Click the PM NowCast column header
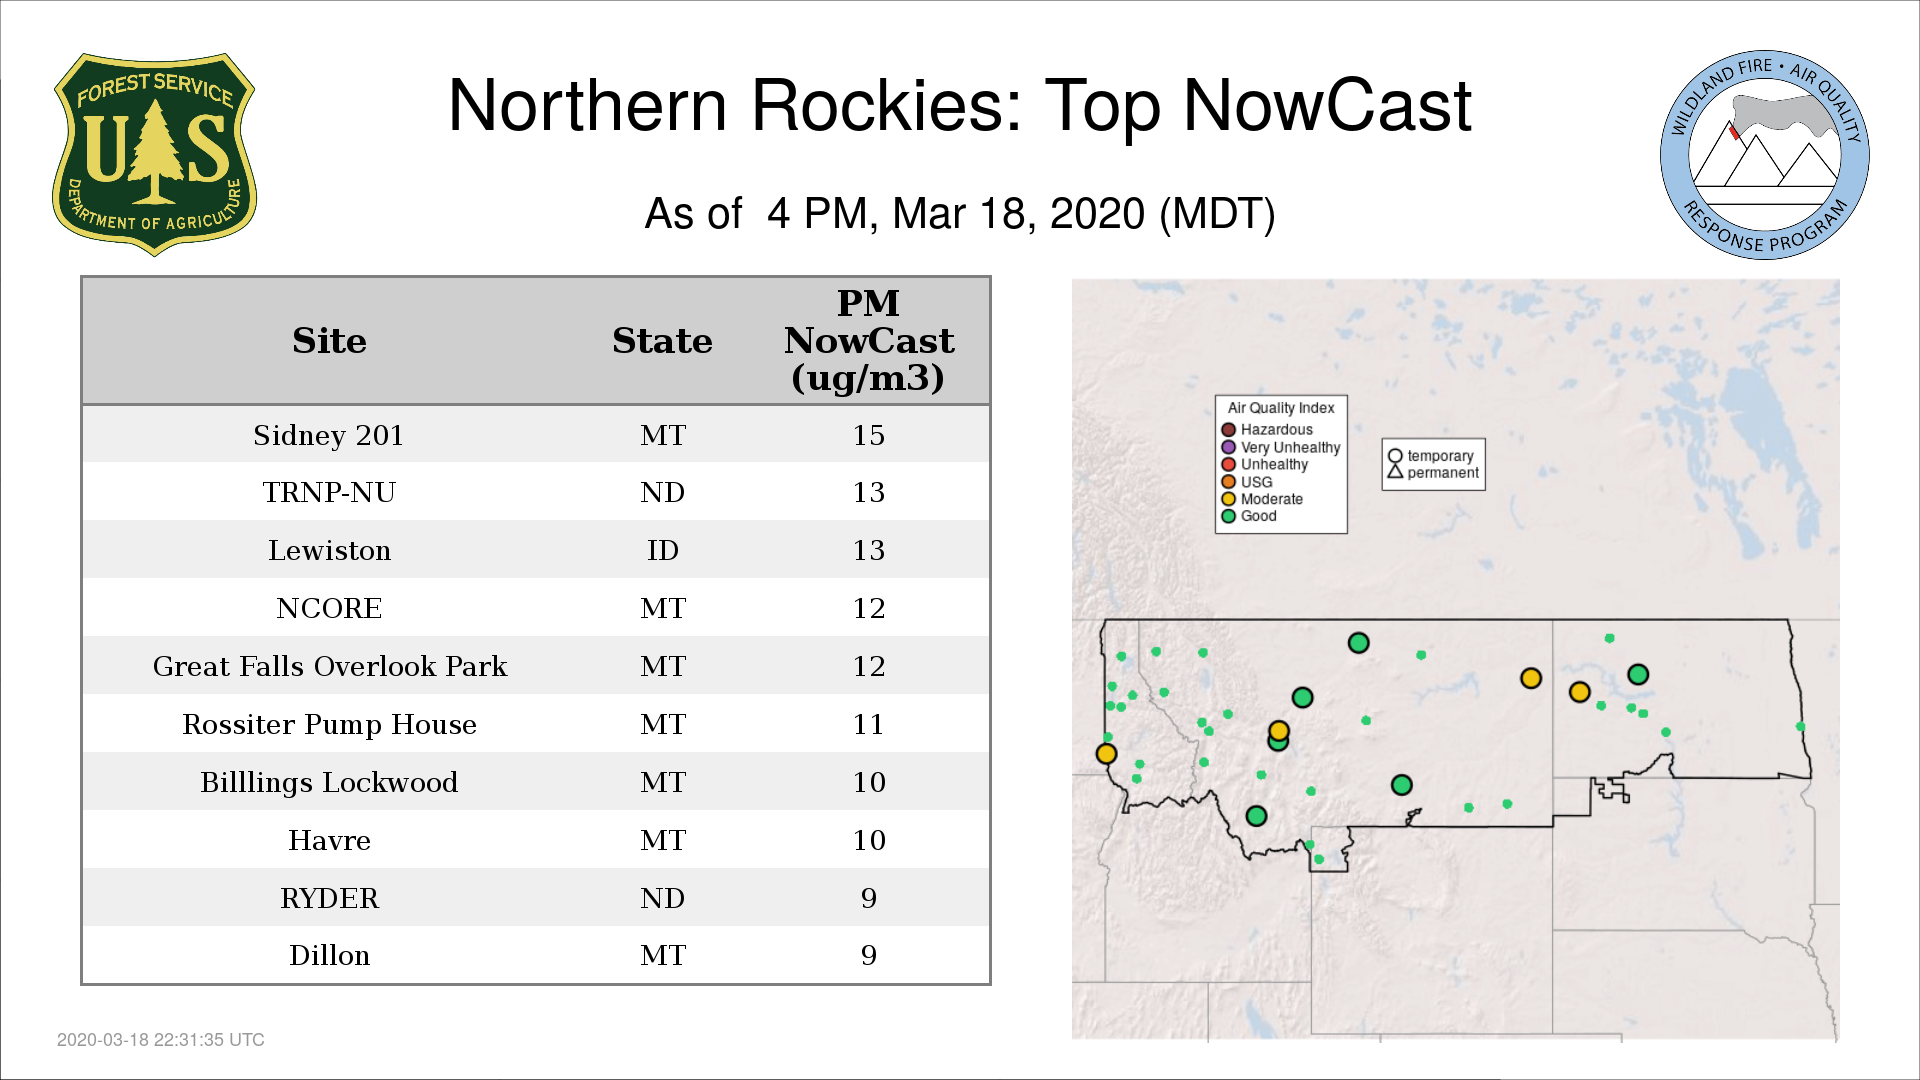 [868, 341]
